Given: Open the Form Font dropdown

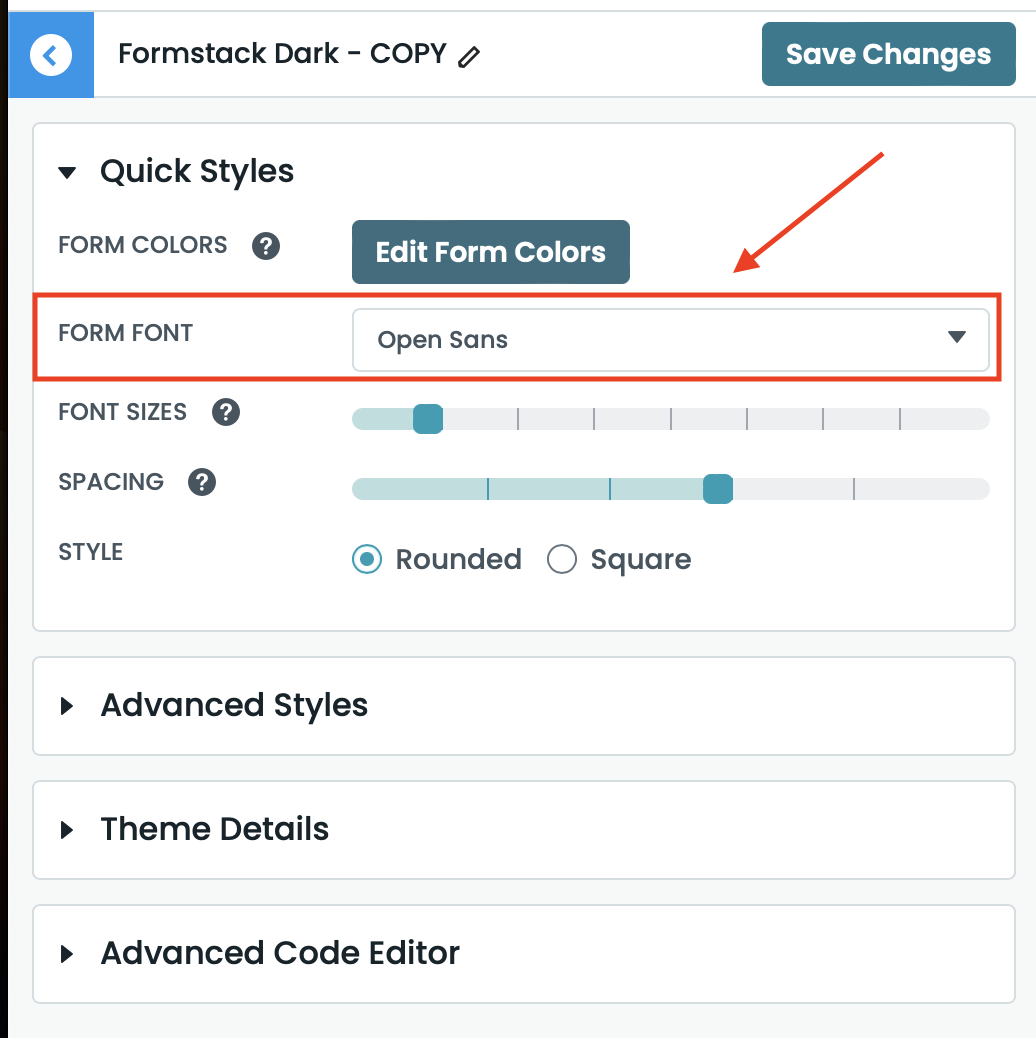Looking at the screenshot, I should click(x=670, y=340).
